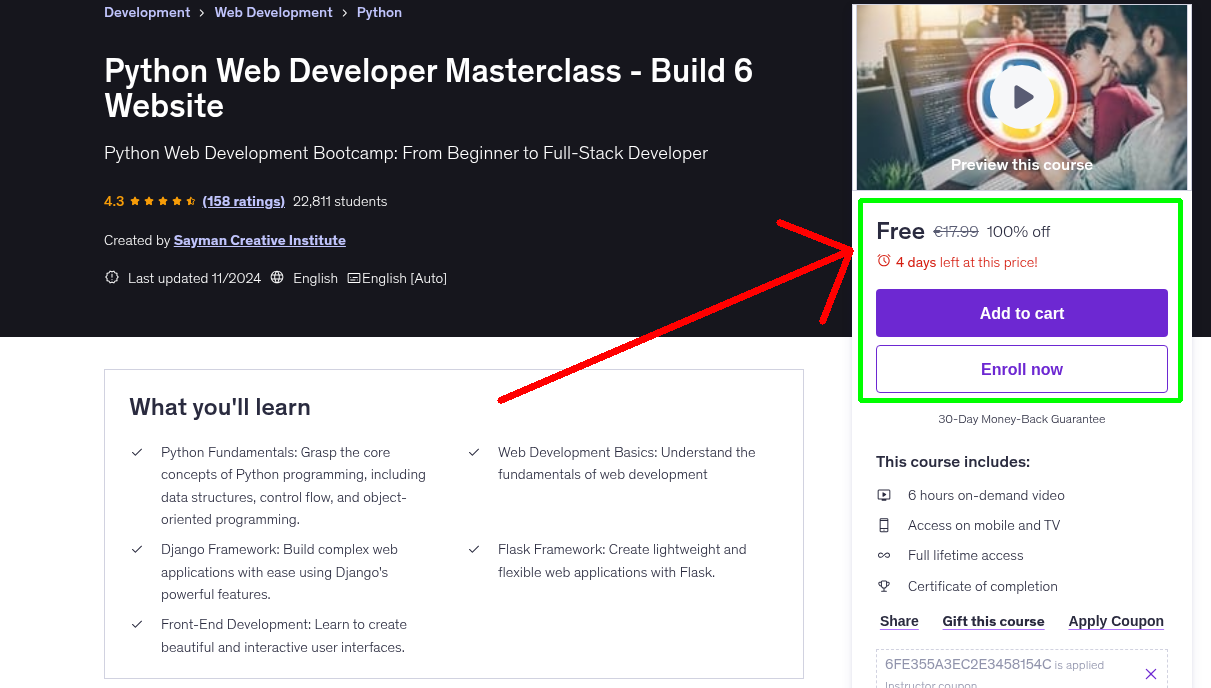Click the on-demand video icon
This screenshot has width=1211, height=688.
(x=884, y=495)
